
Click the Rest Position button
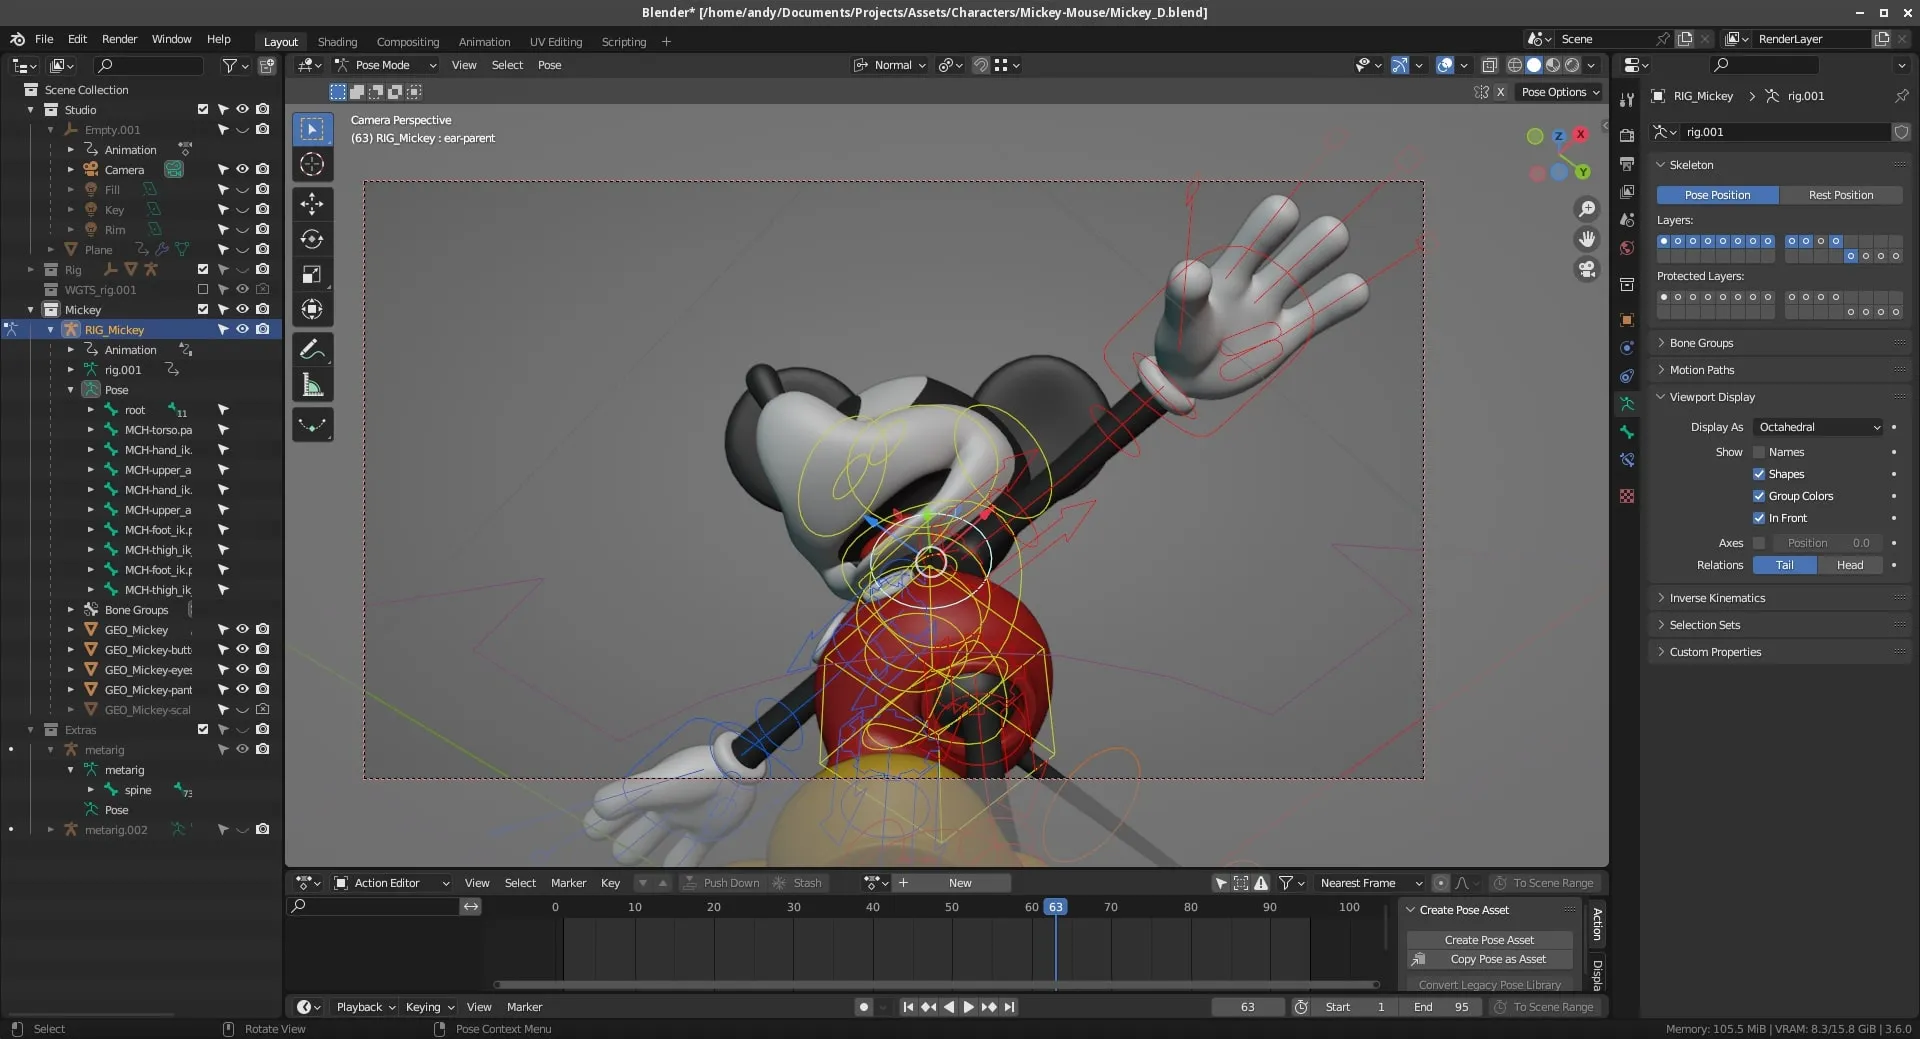point(1841,195)
